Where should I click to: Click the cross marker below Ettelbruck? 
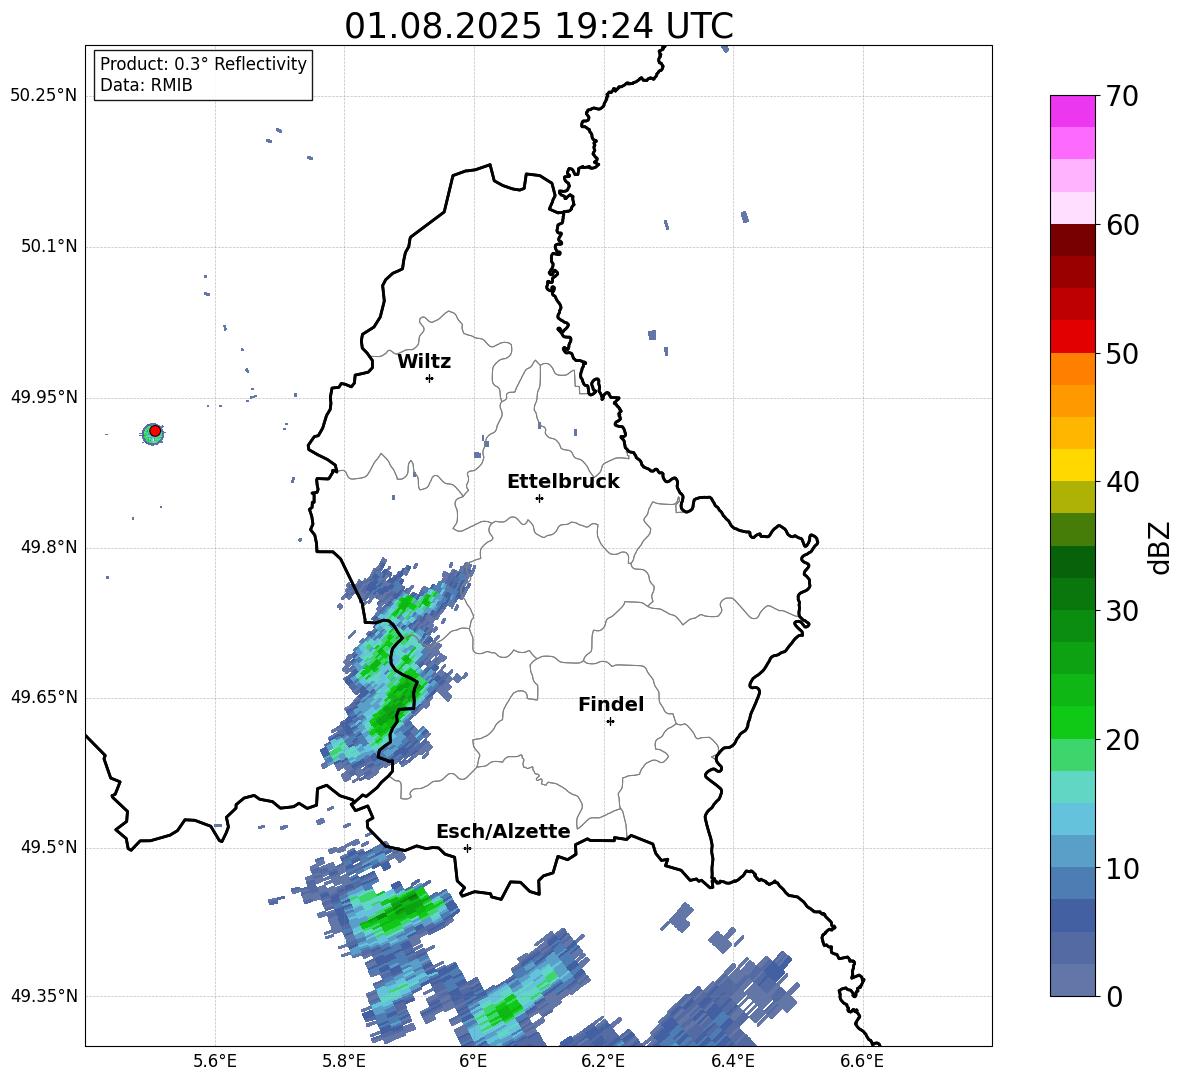point(539,498)
